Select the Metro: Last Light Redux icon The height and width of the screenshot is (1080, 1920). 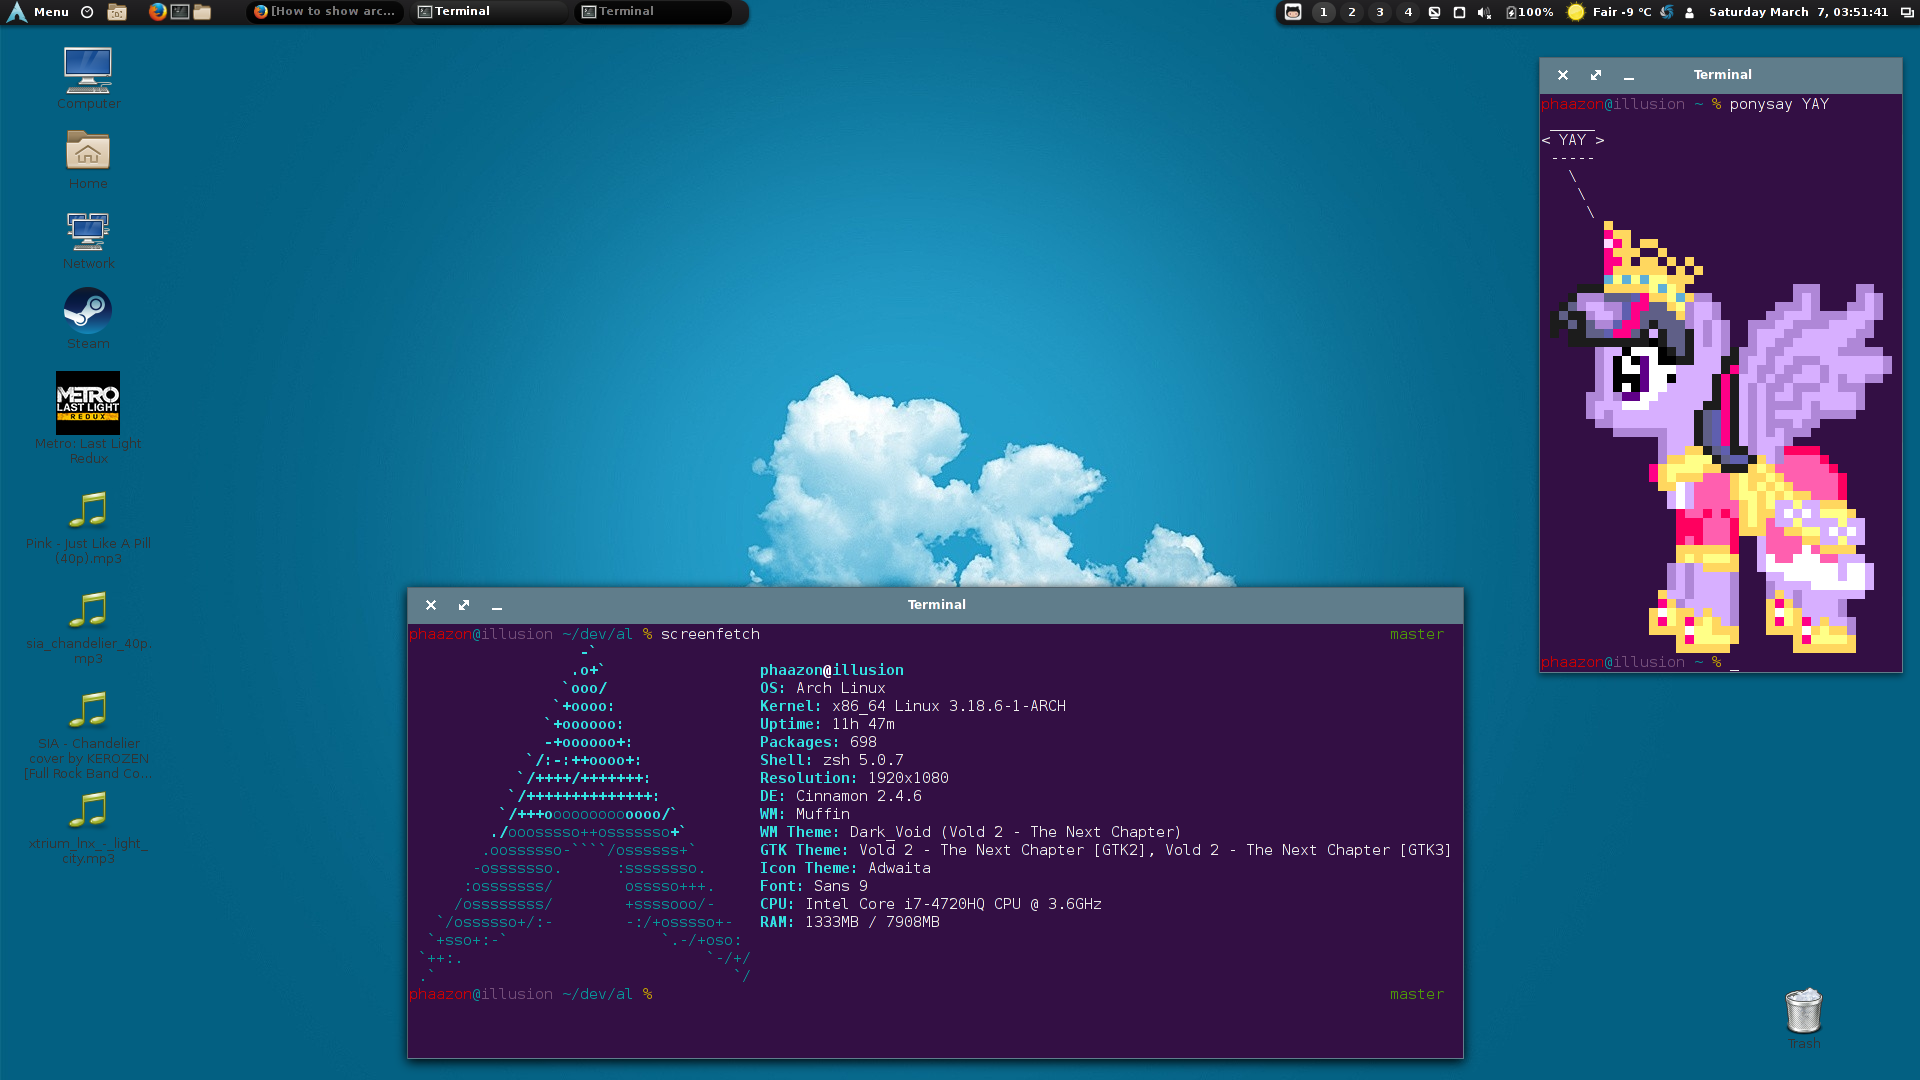88,403
